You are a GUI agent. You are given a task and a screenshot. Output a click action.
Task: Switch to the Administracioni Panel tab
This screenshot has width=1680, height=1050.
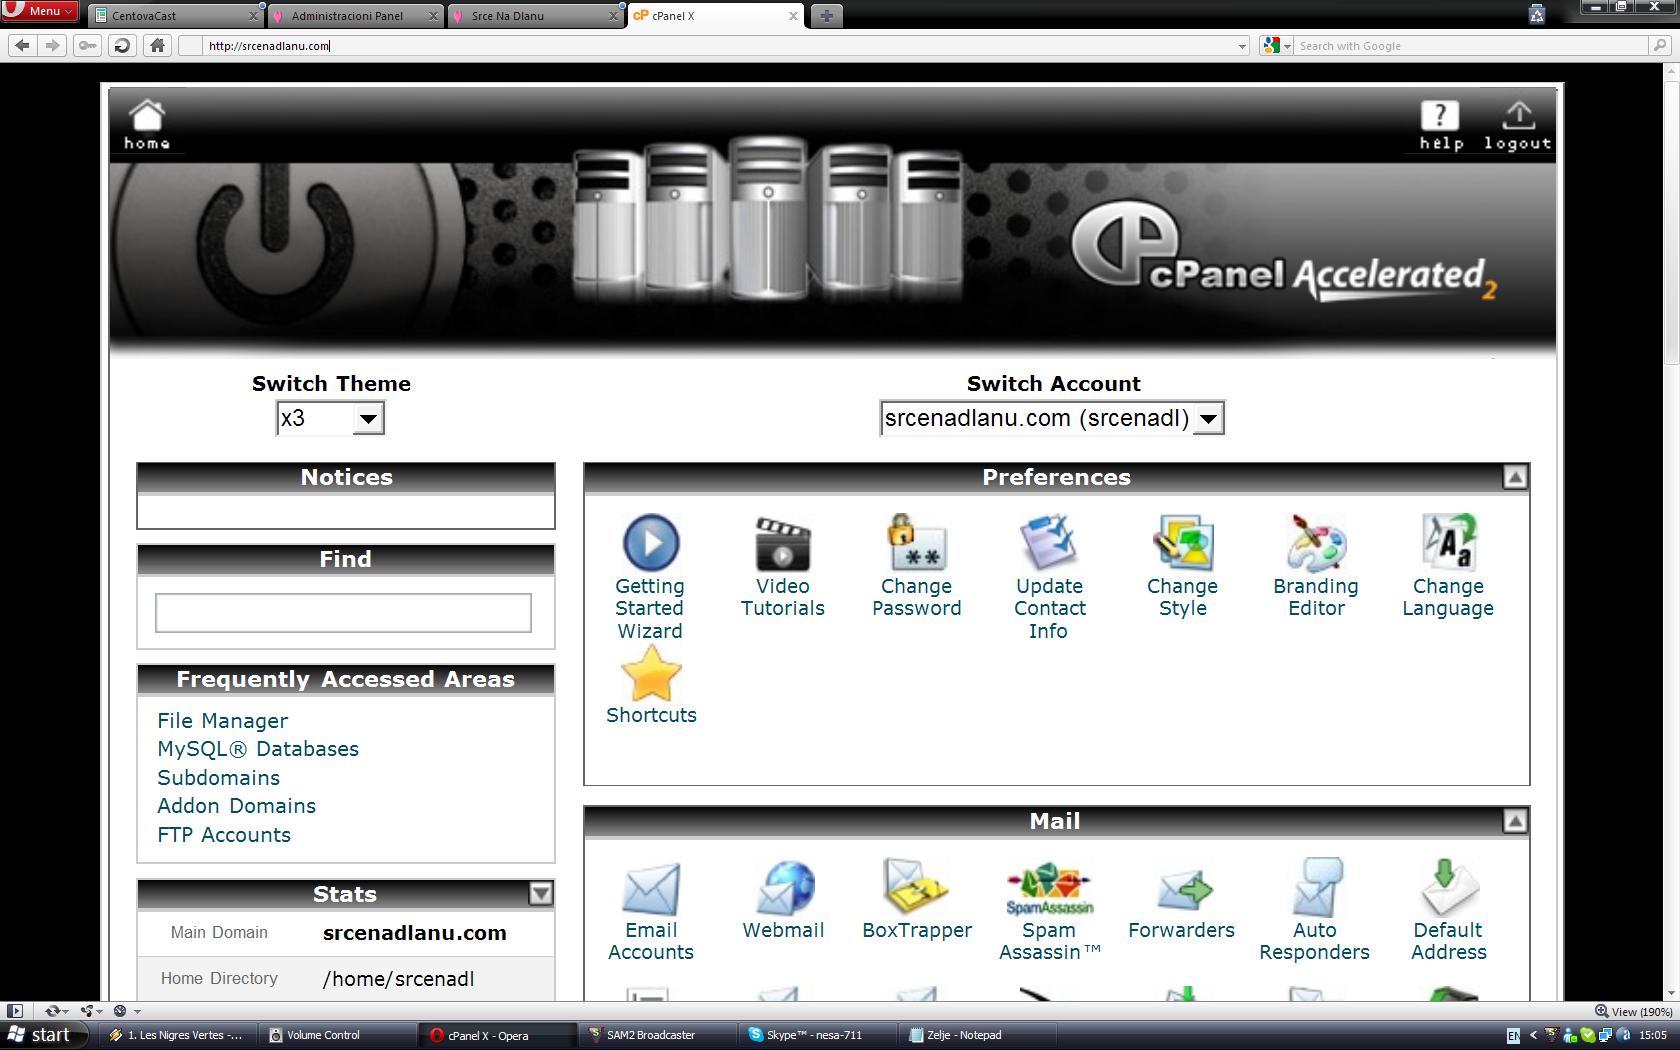coord(355,15)
